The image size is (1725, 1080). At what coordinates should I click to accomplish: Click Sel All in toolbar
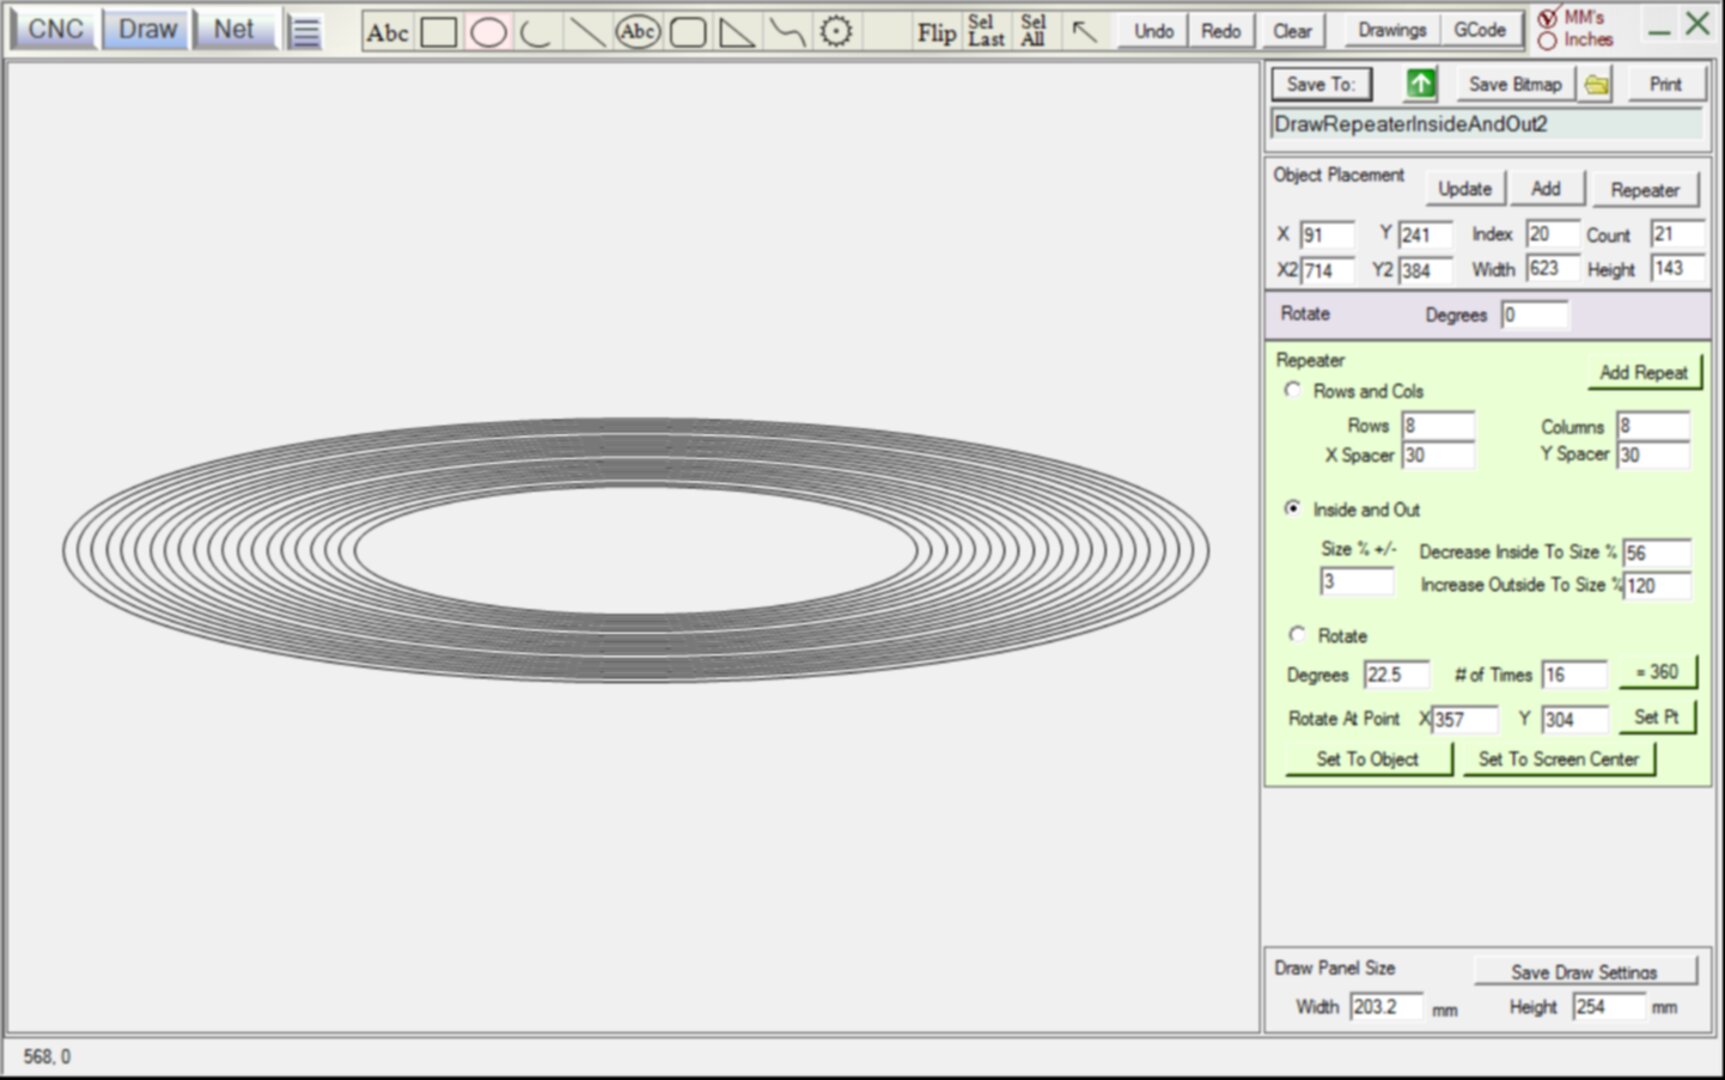coord(1033,31)
